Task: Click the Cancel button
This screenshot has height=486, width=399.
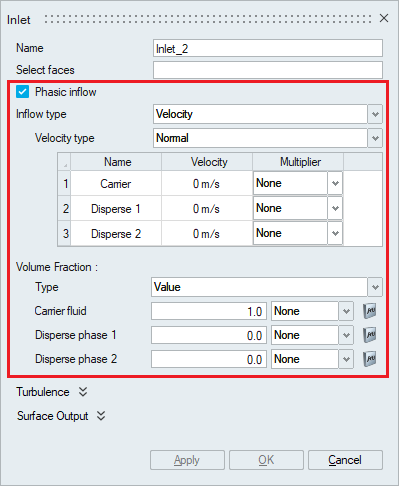Action: (345, 460)
